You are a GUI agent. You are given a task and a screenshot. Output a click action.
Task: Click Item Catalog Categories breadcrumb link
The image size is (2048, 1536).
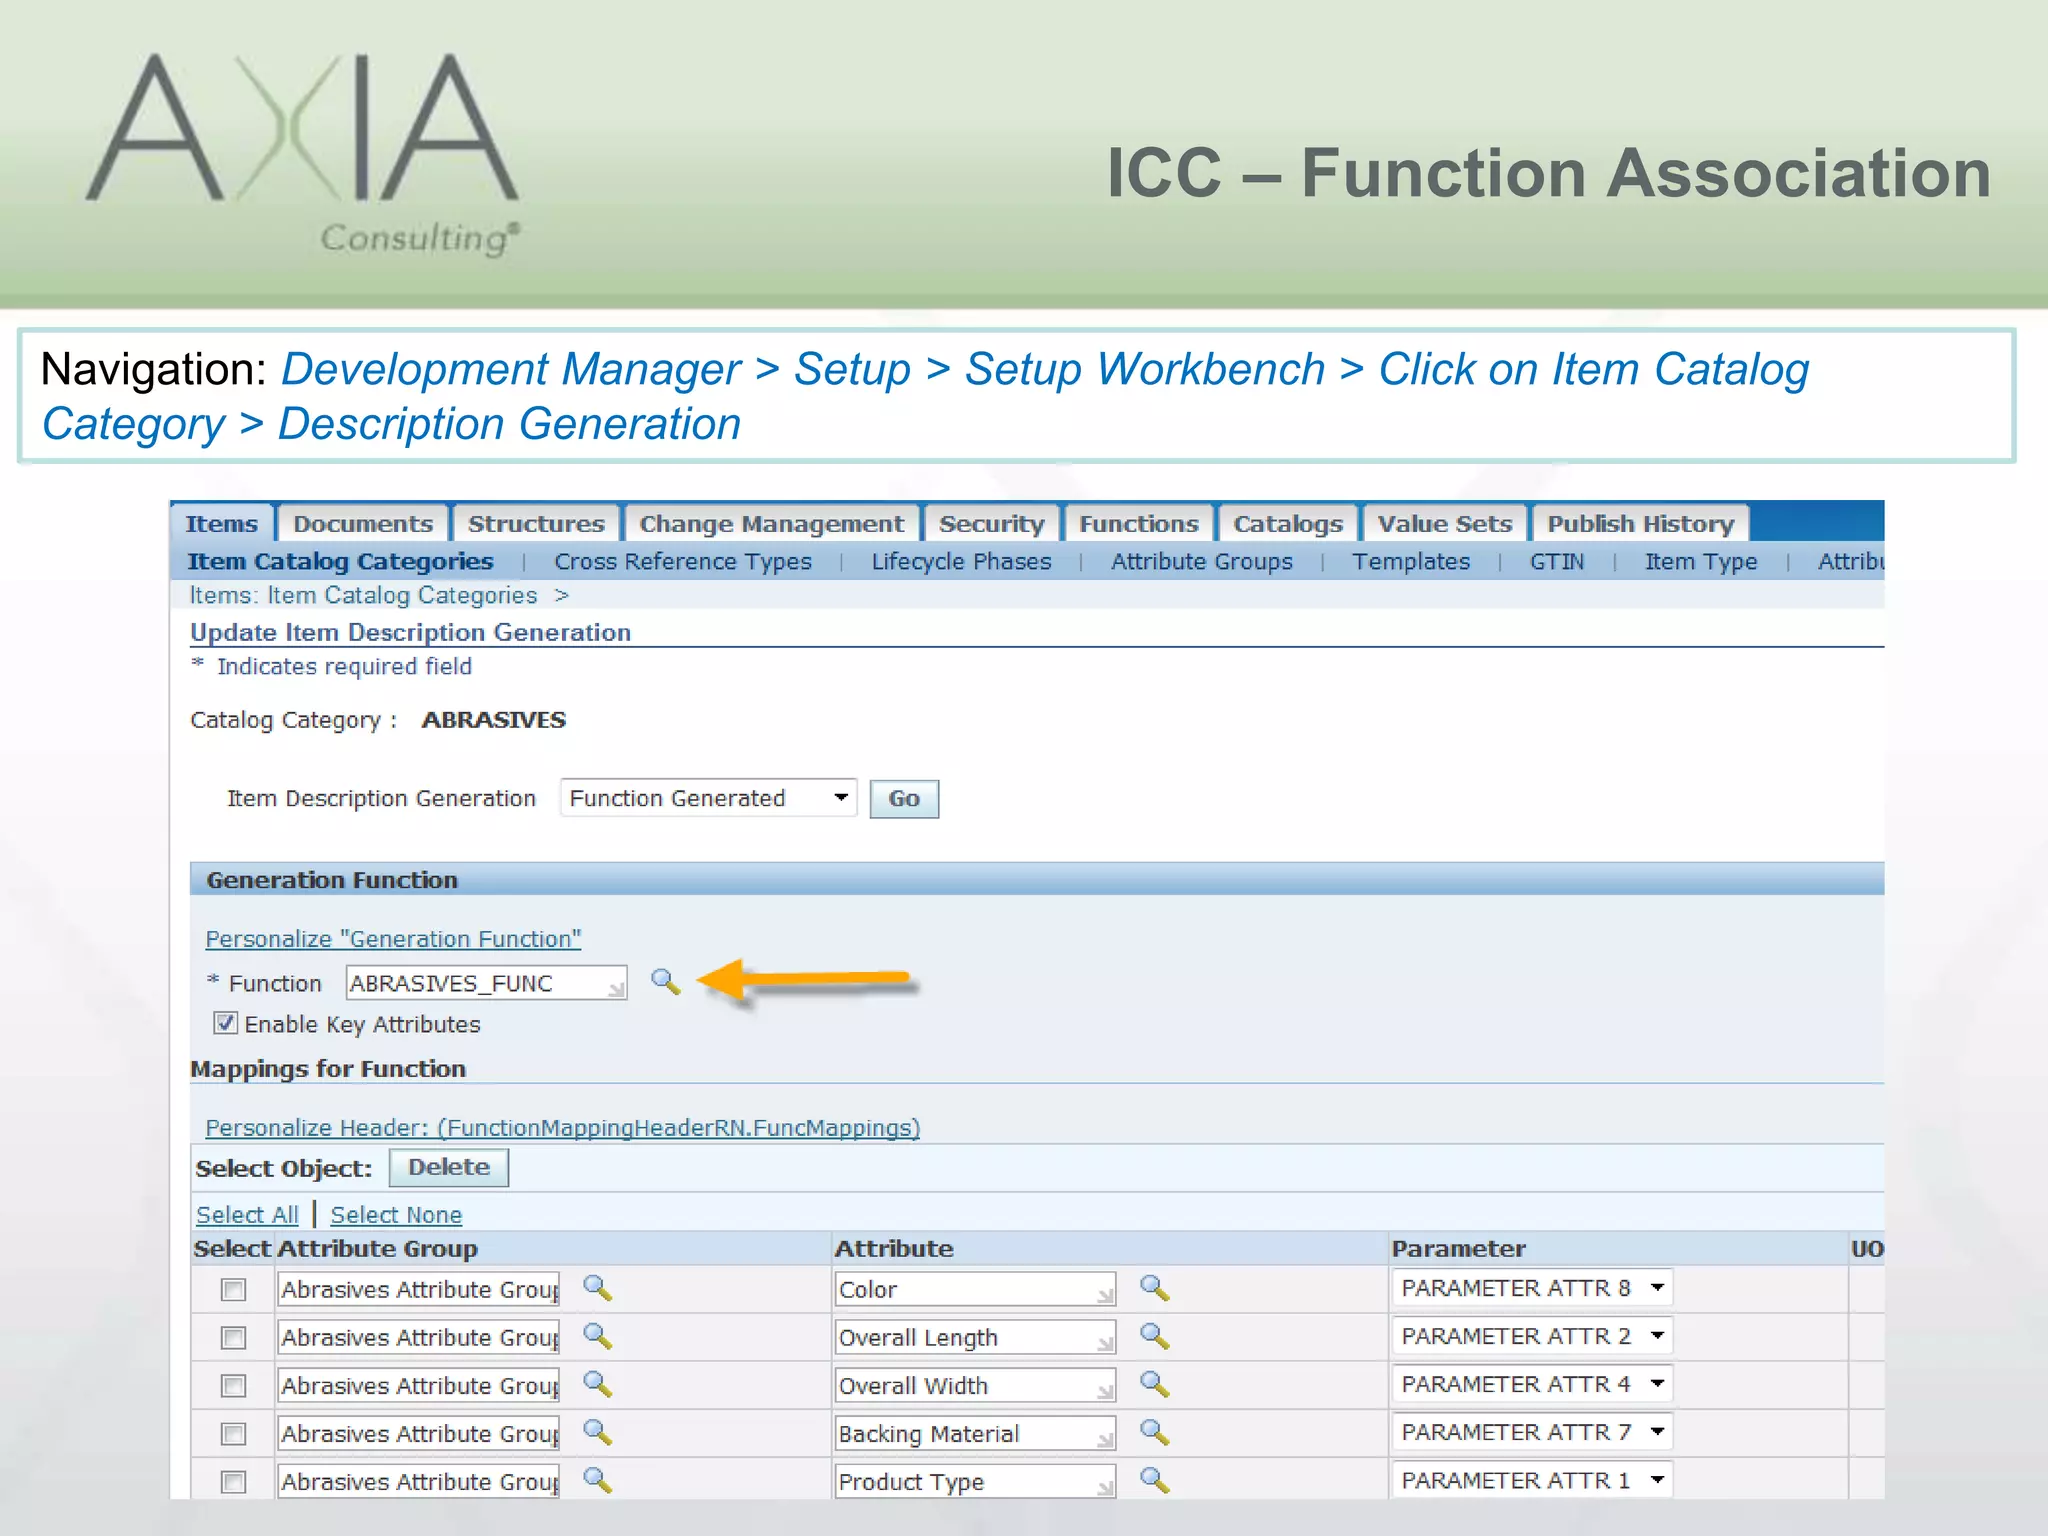click(402, 596)
